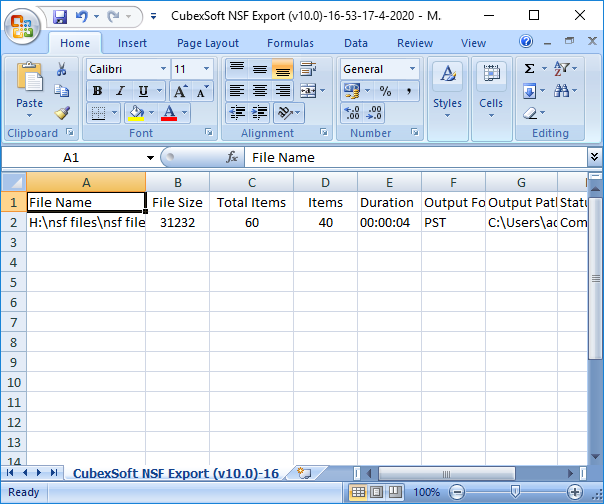This screenshot has height=504, width=604.
Task: Select cell B2 containing 31232
Action: click(177, 223)
